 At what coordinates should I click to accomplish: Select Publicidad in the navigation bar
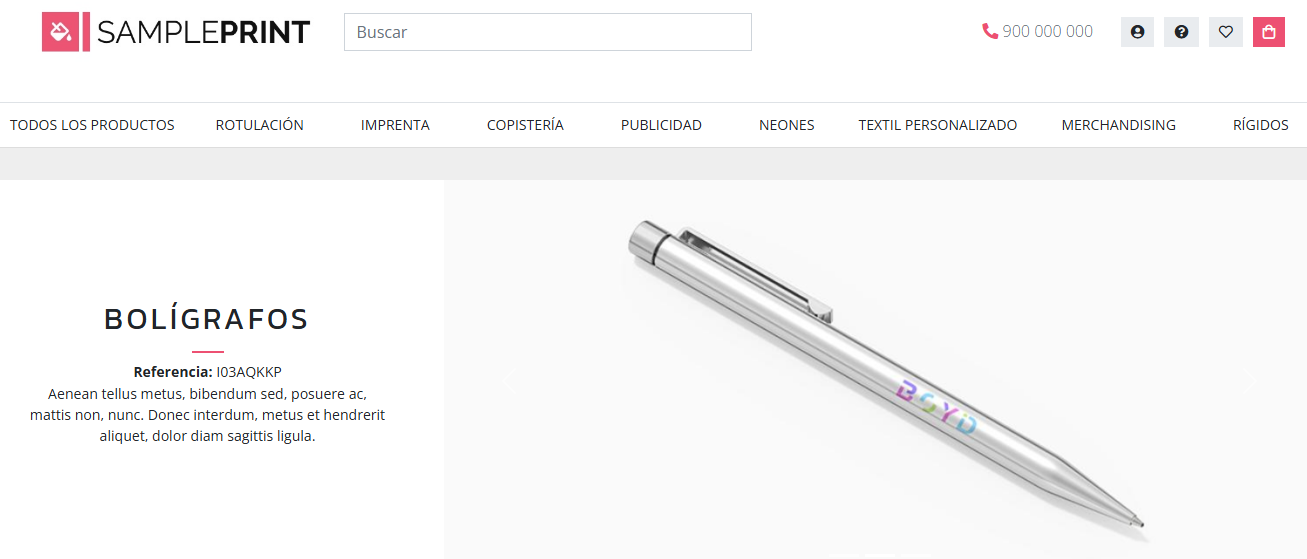[x=661, y=125]
